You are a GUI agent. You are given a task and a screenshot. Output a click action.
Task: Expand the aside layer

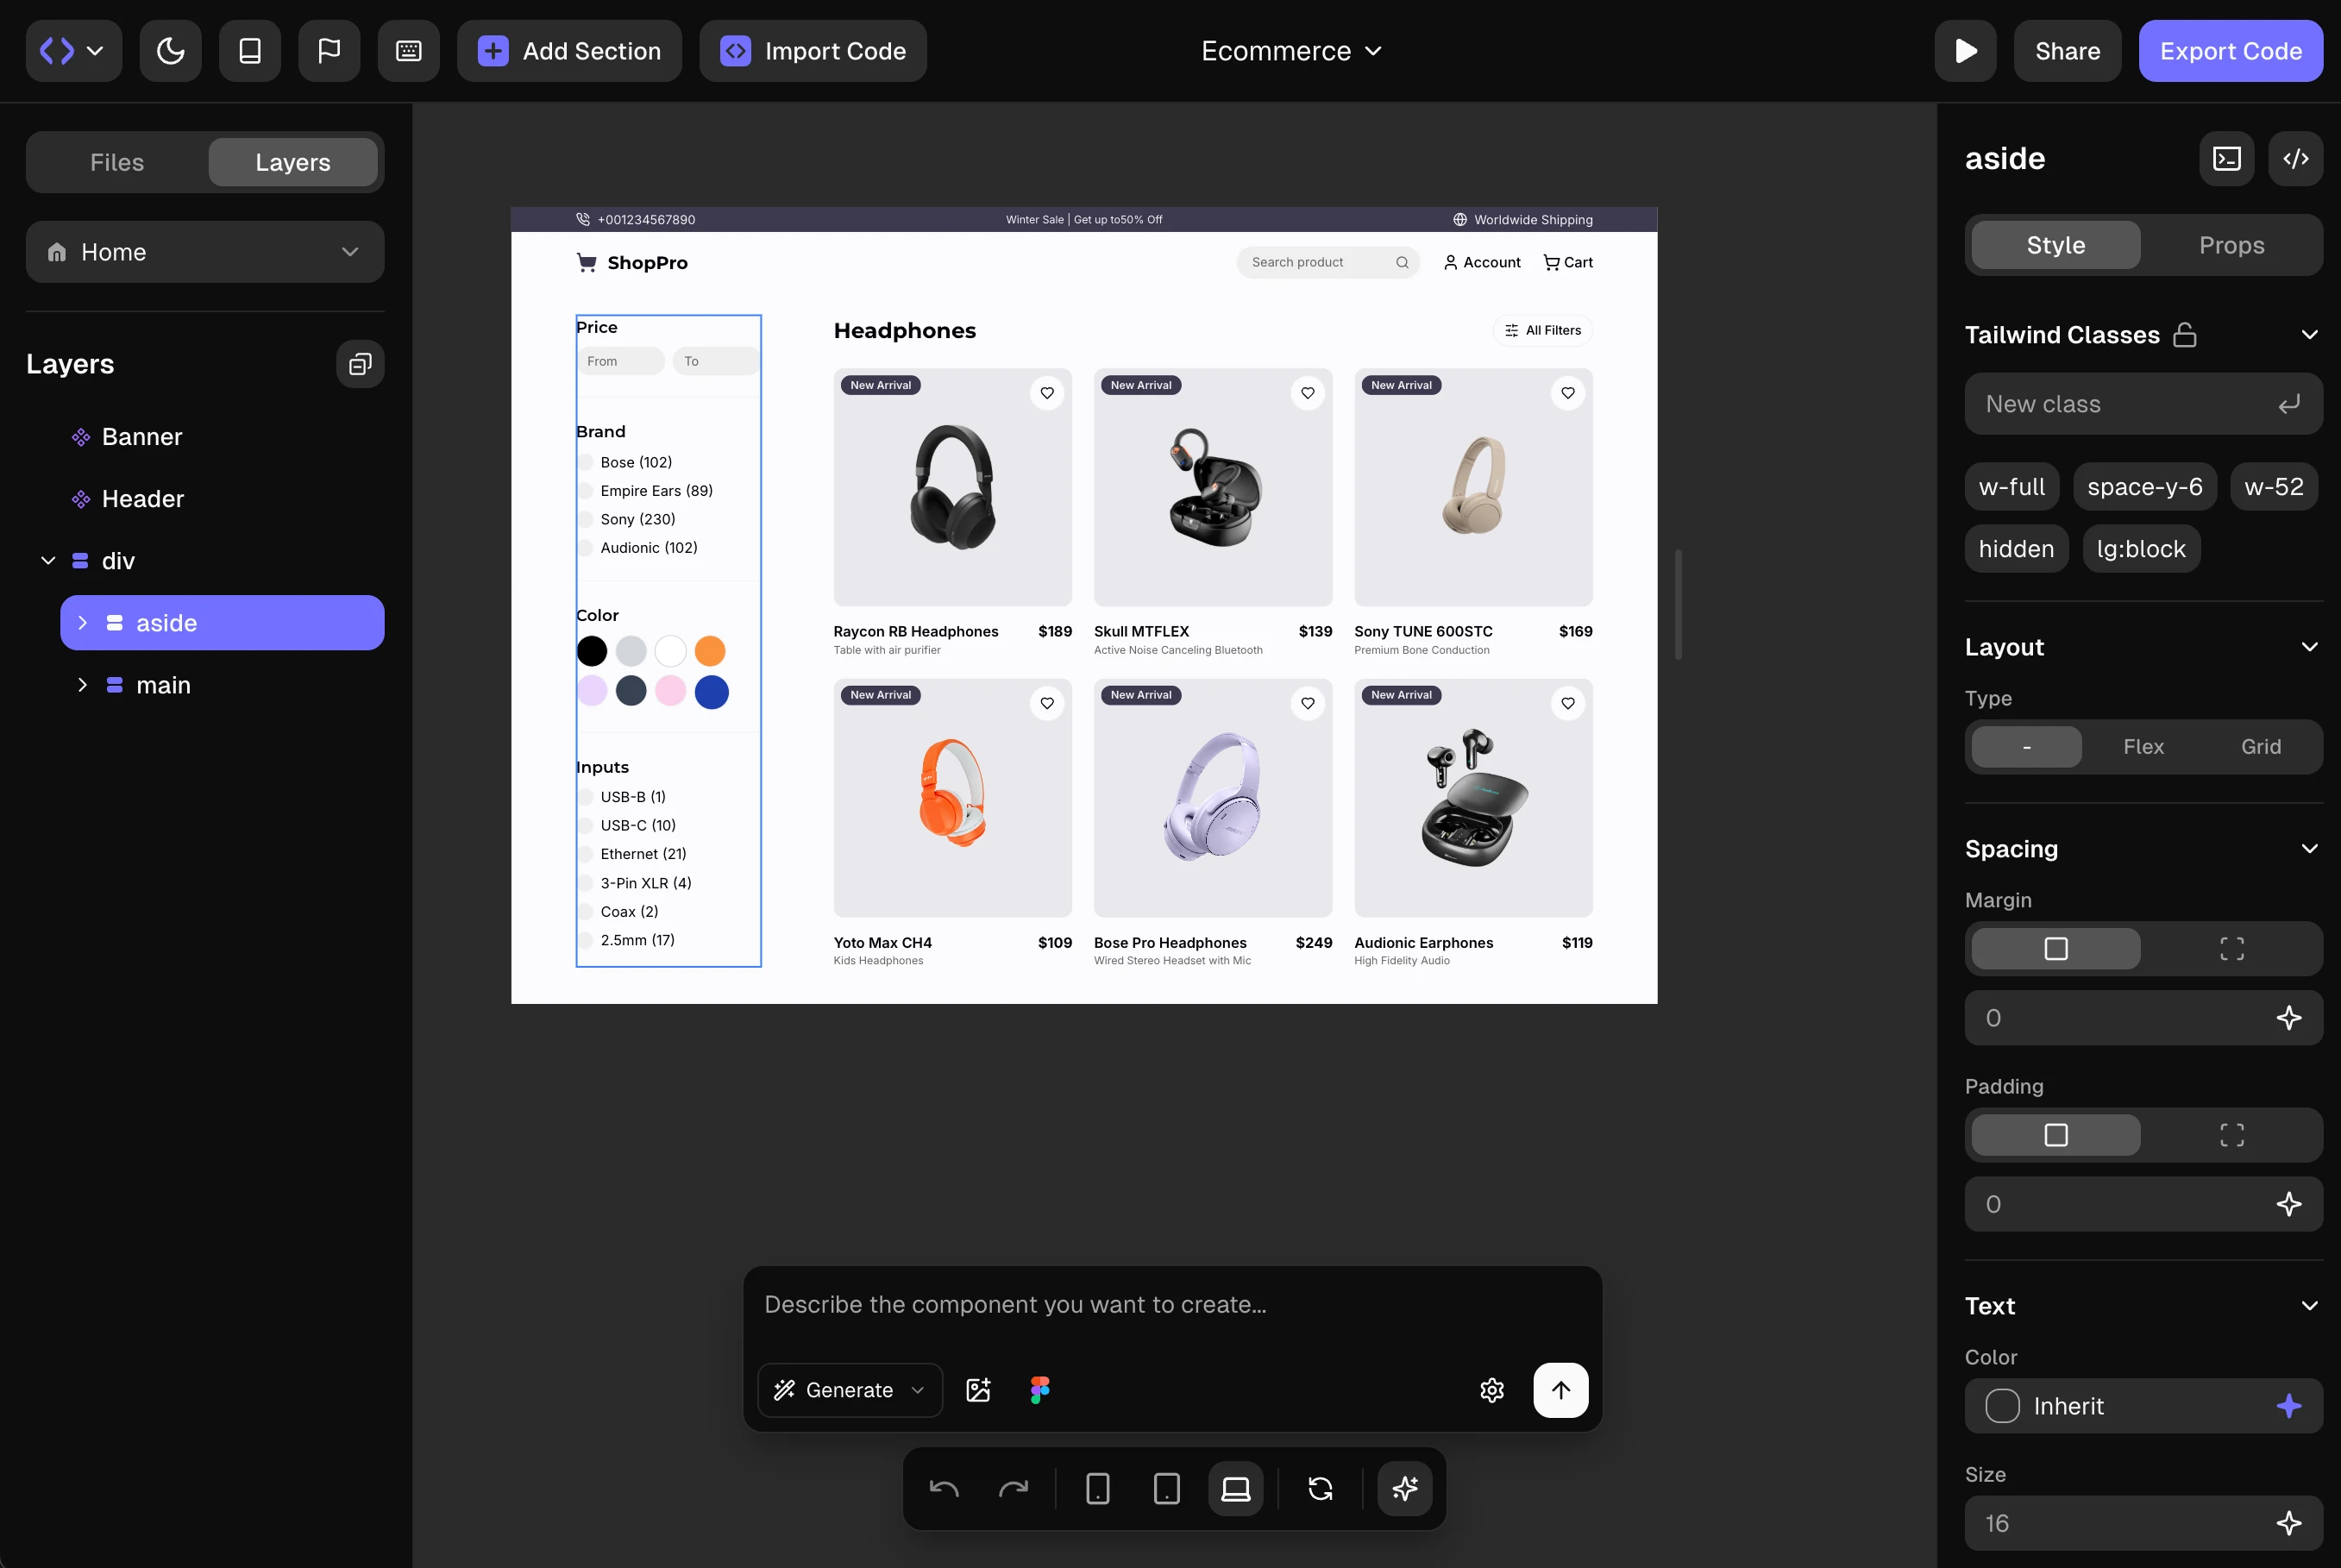(82, 623)
